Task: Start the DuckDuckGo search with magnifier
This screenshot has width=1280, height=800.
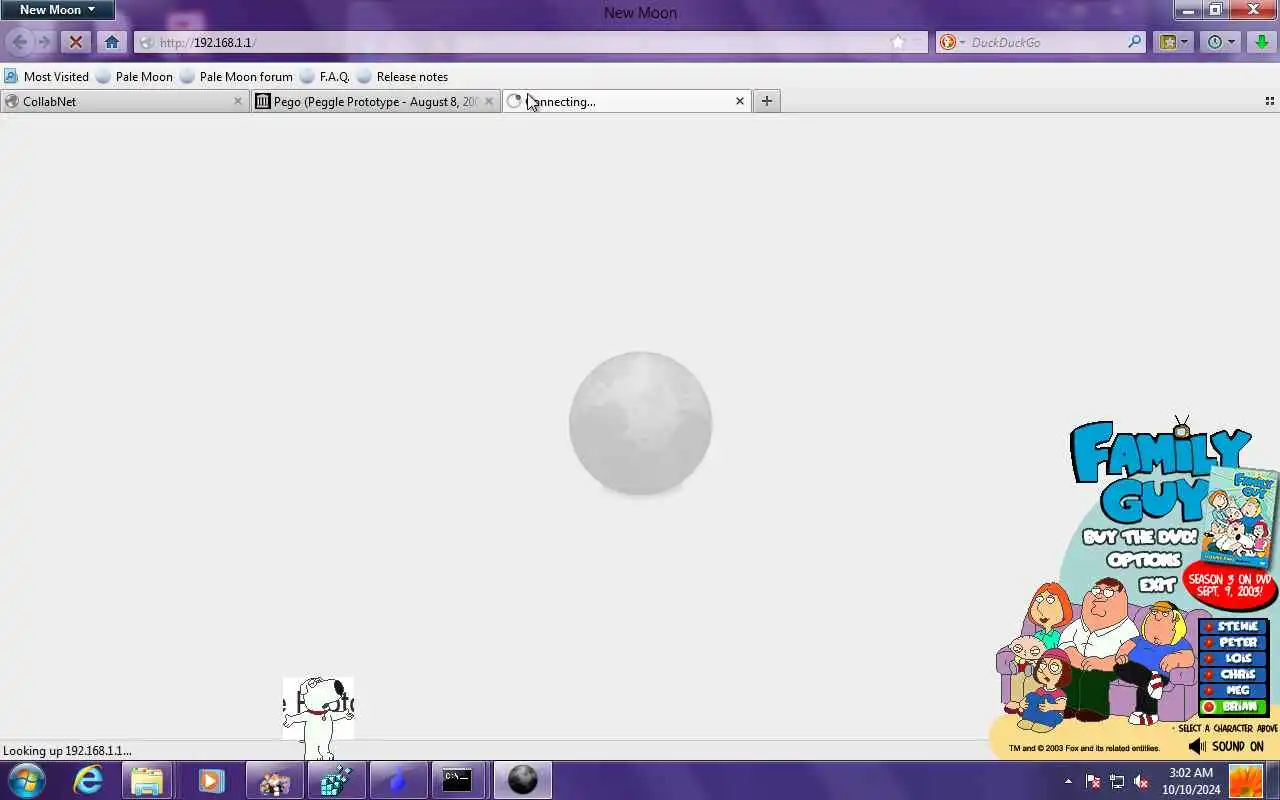Action: click(x=1134, y=42)
